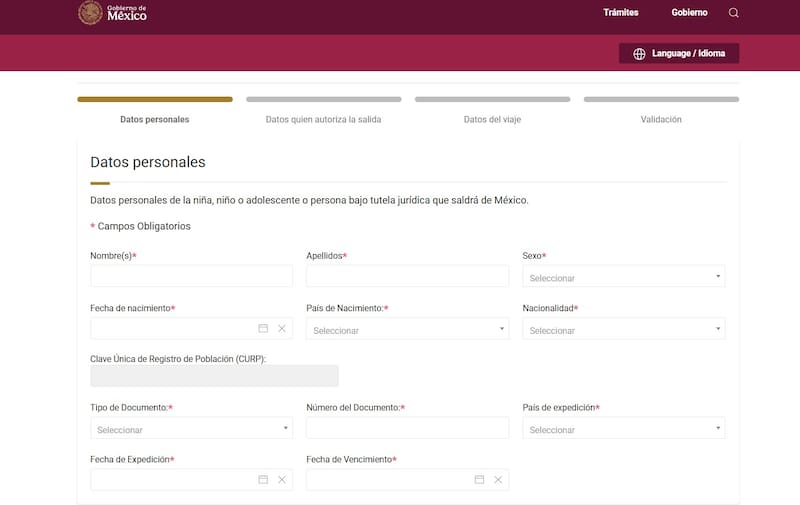Focus the Número del Documento field

point(407,428)
